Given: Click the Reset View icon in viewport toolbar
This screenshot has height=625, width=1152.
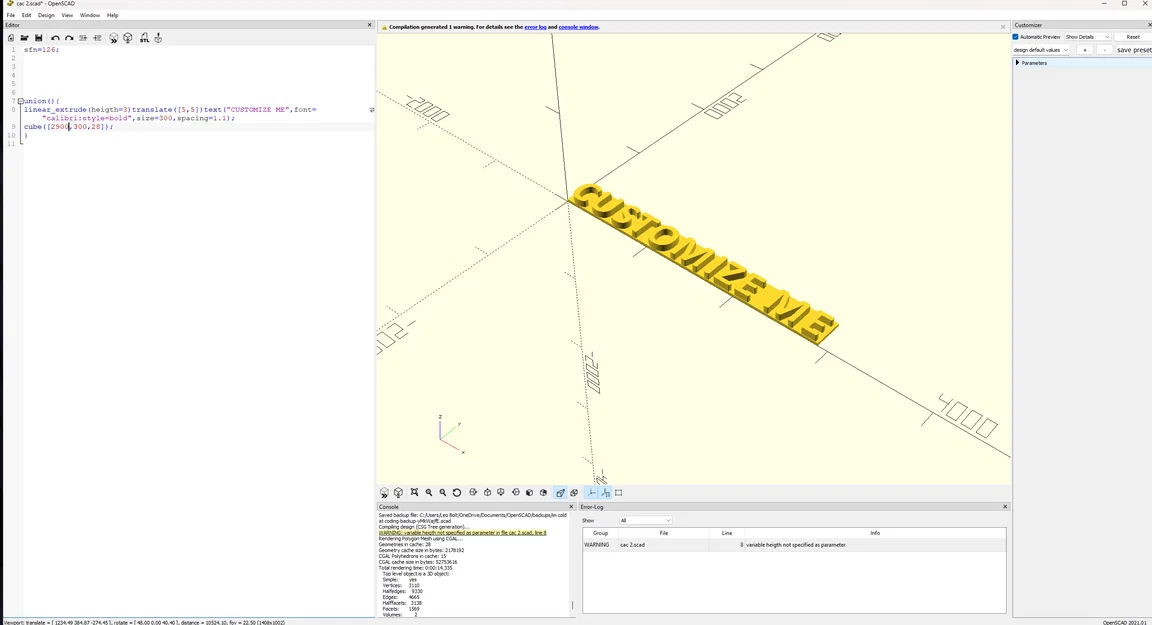Looking at the screenshot, I should [x=457, y=493].
